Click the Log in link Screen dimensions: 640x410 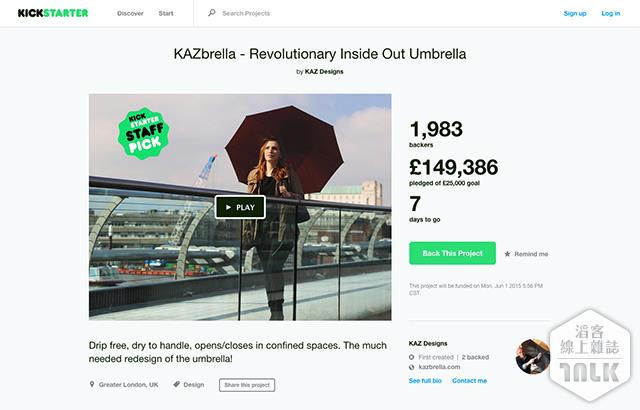[610, 13]
